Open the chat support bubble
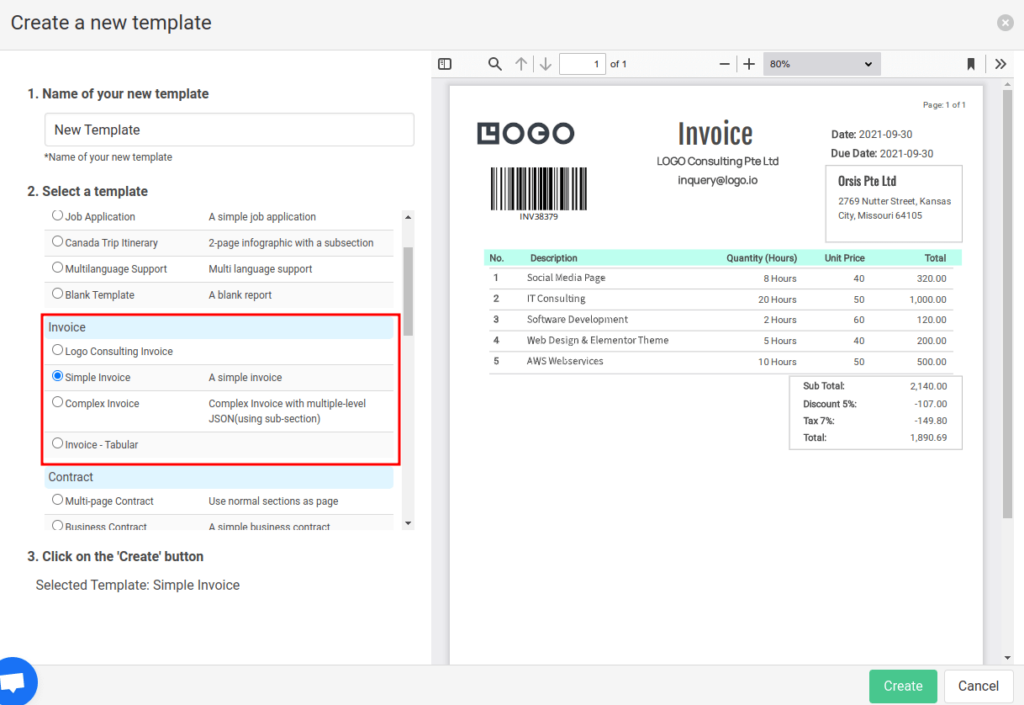 click(16, 682)
